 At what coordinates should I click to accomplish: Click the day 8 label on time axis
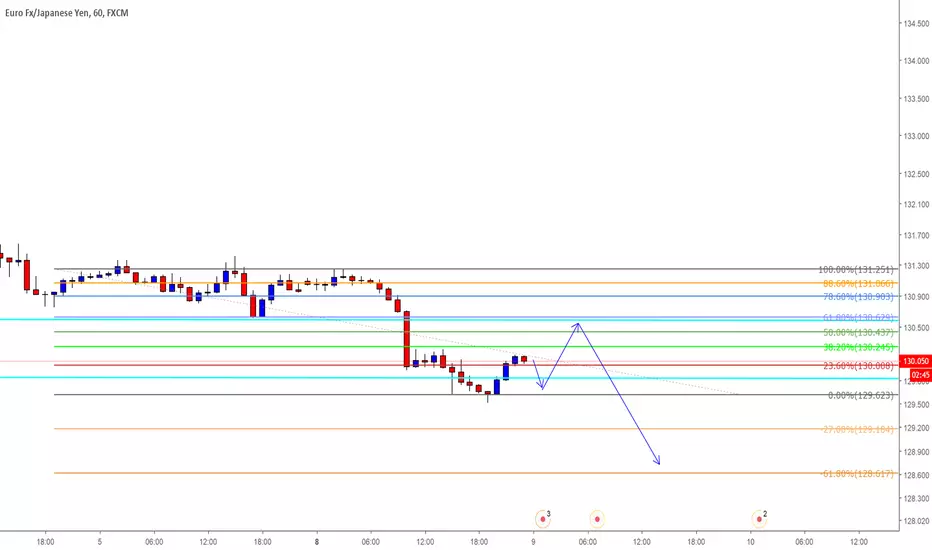pos(317,542)
